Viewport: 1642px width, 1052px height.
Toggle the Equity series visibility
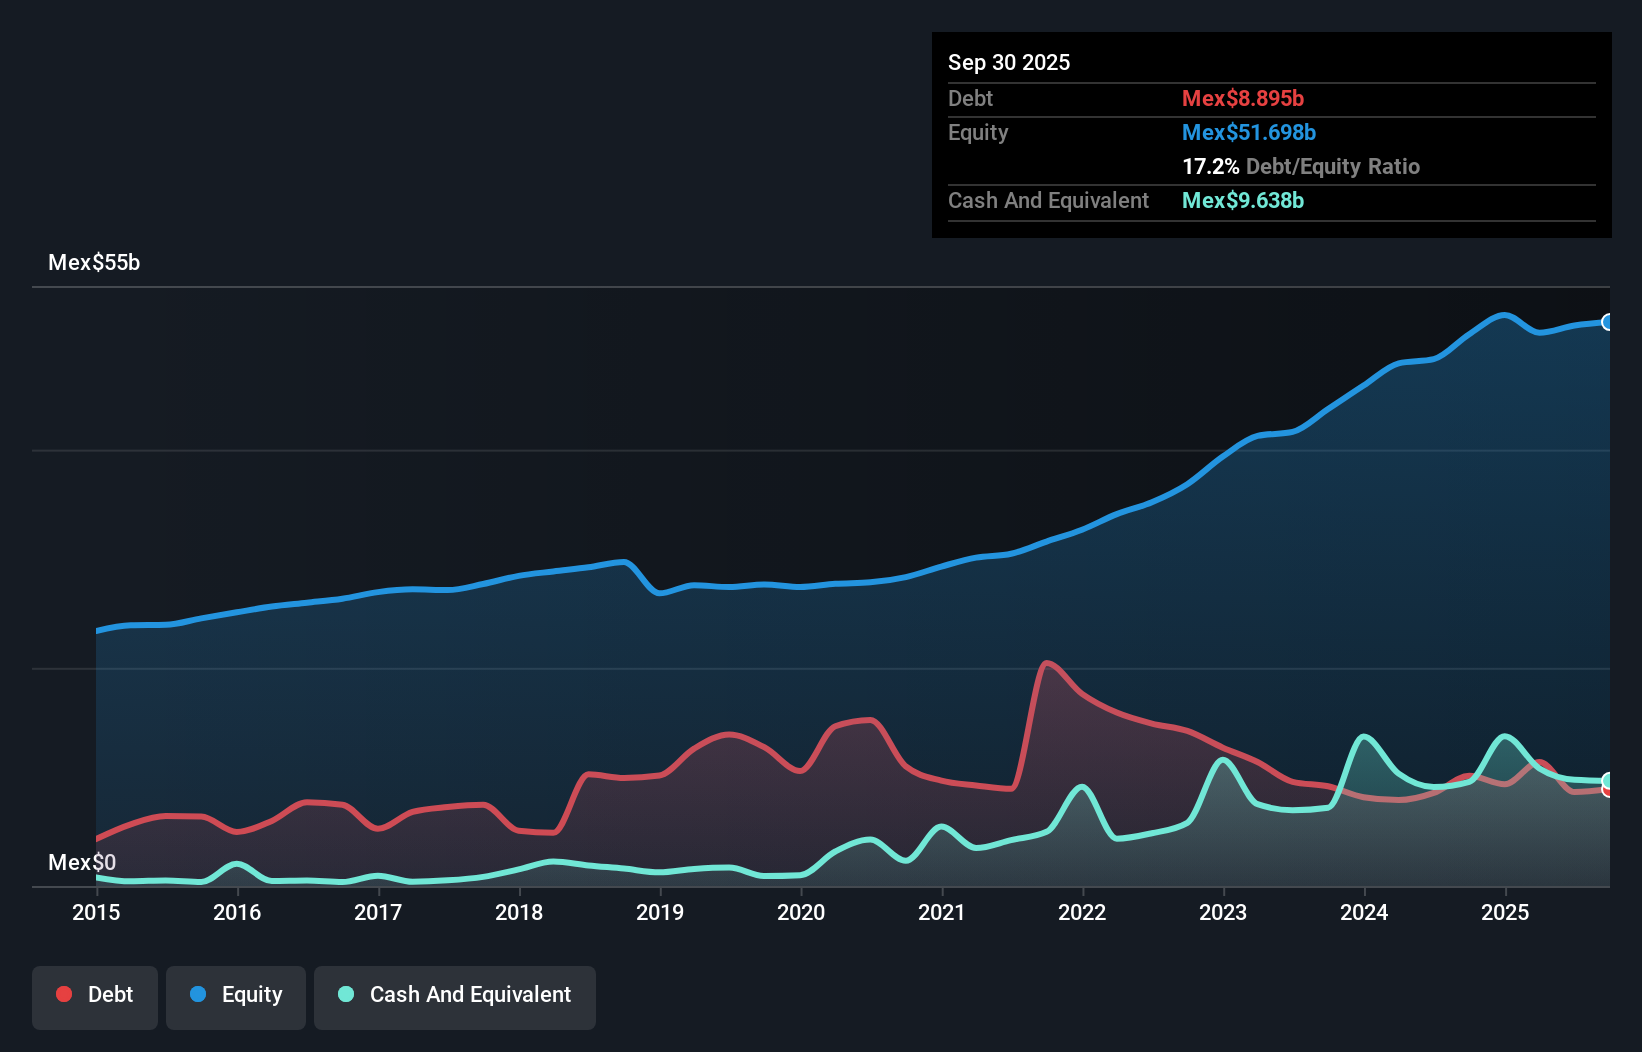click(x=235, y=995)
